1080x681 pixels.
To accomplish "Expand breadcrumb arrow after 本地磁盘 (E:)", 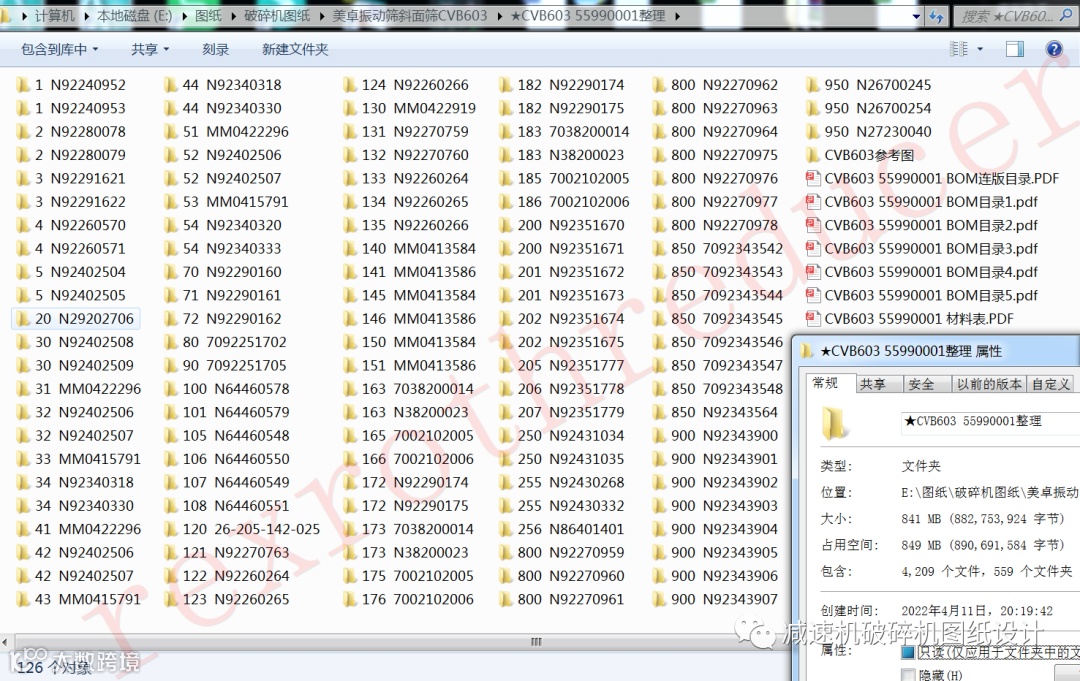I will [x=185, y=16].
